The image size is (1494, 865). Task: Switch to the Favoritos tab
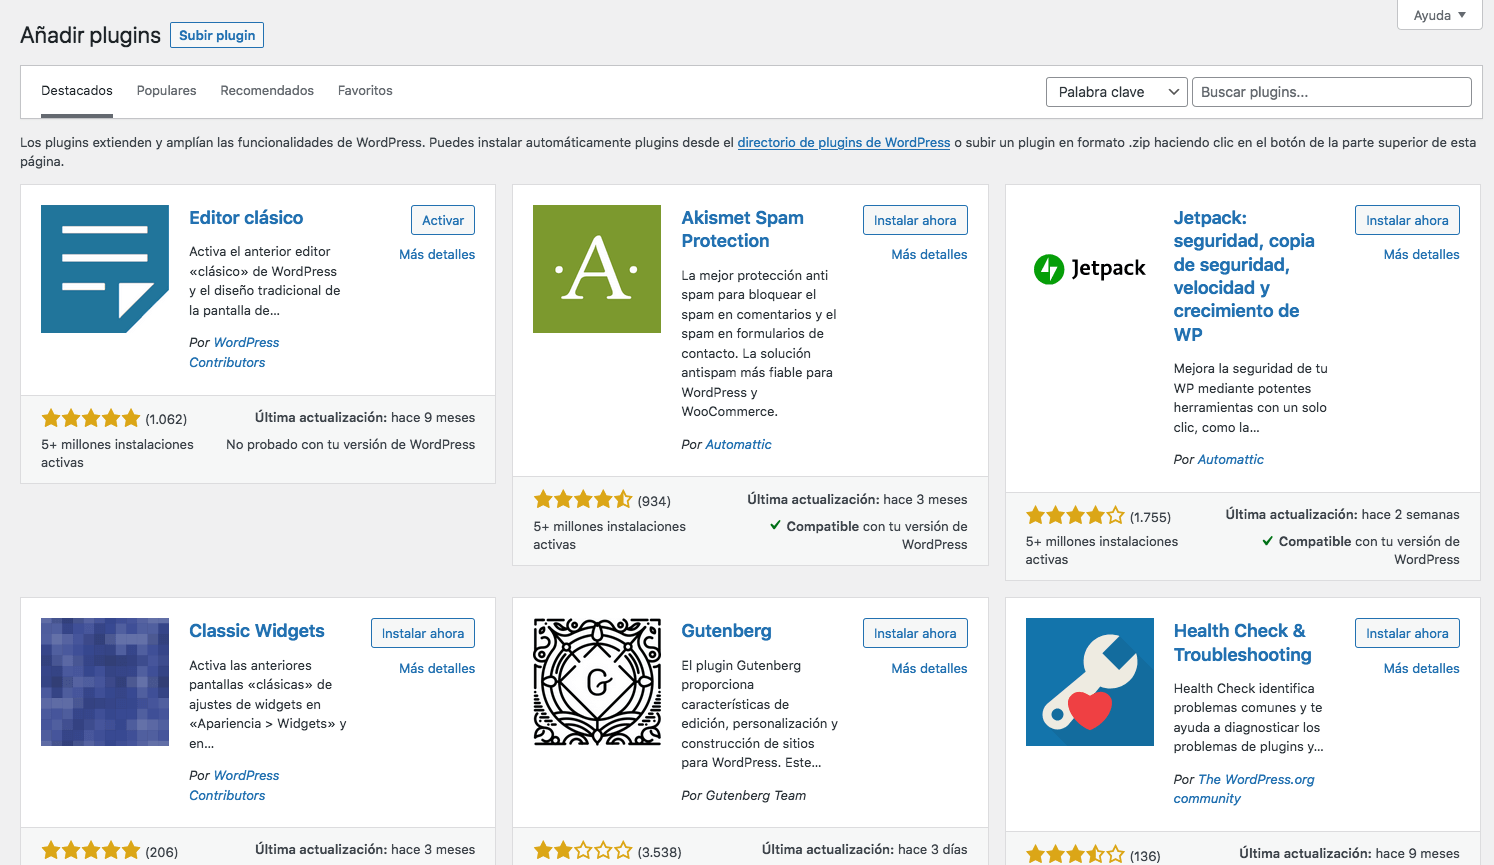coord(365,90)
